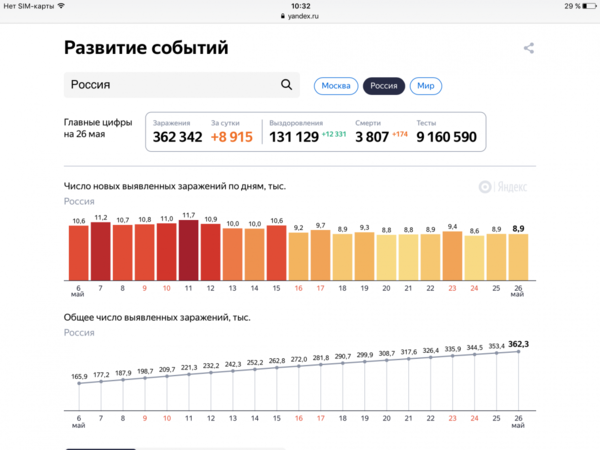Click recoveries value 131 129

pos(293,137)
